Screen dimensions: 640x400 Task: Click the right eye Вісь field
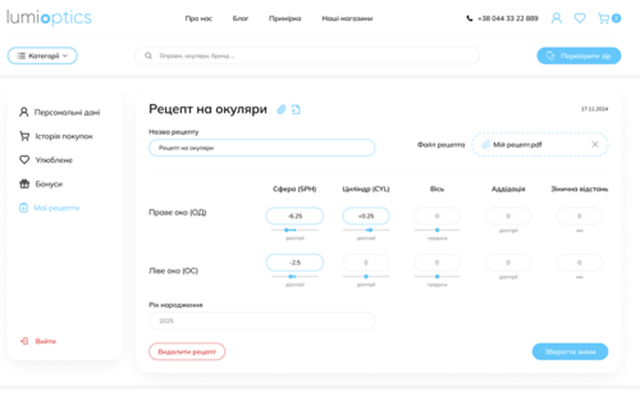pyautogui.click(x=437, y=216)
